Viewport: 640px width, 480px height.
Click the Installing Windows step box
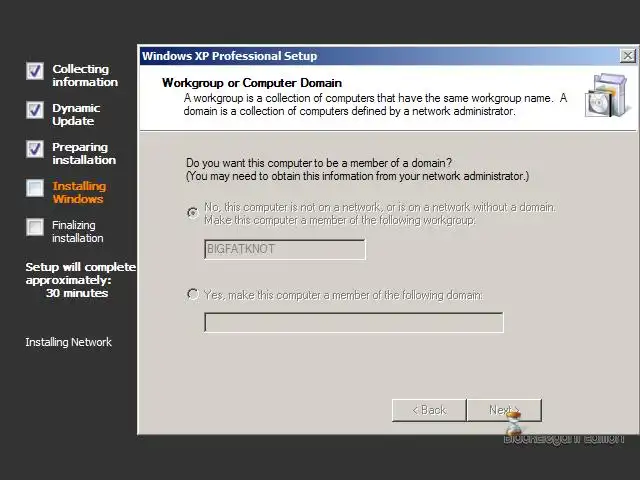[x=35, y=188]
